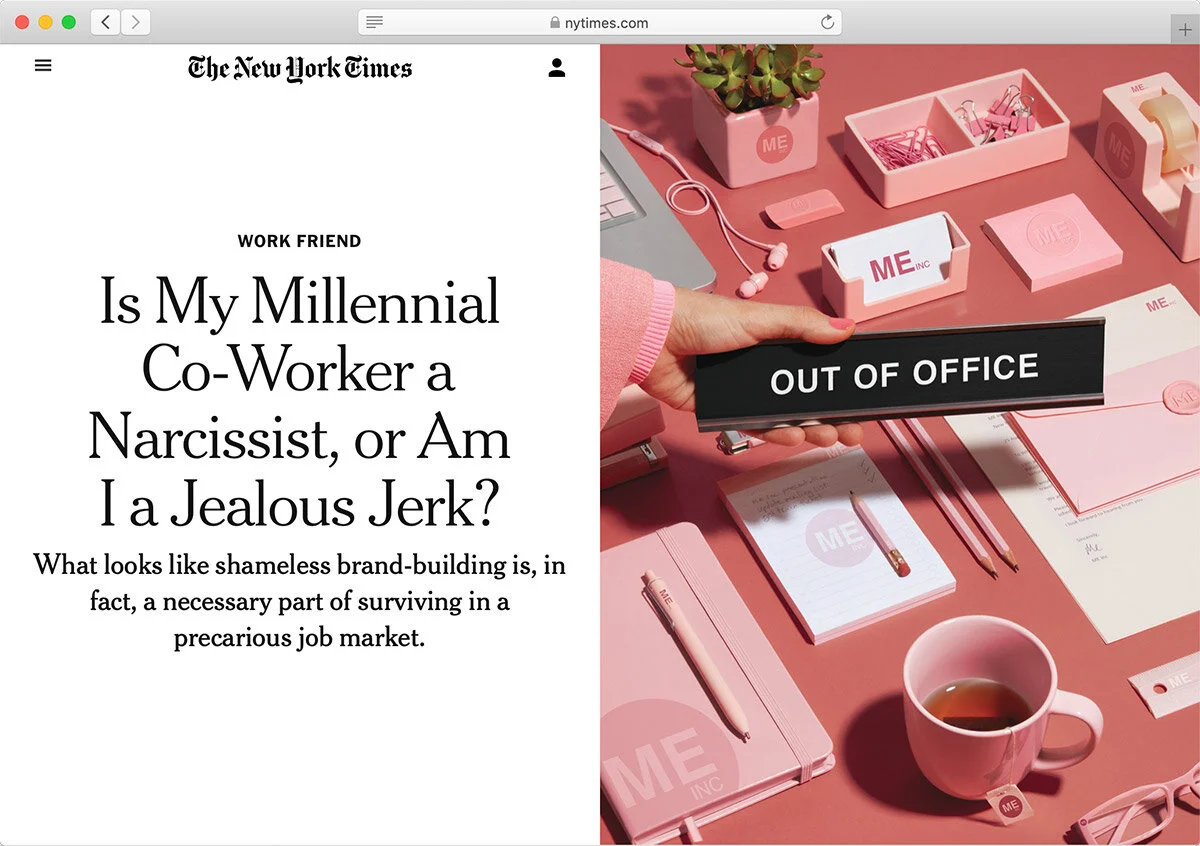The image size is (1200, 846).
Task: Reload the page using the refresh icon
Action: [827, 22]
